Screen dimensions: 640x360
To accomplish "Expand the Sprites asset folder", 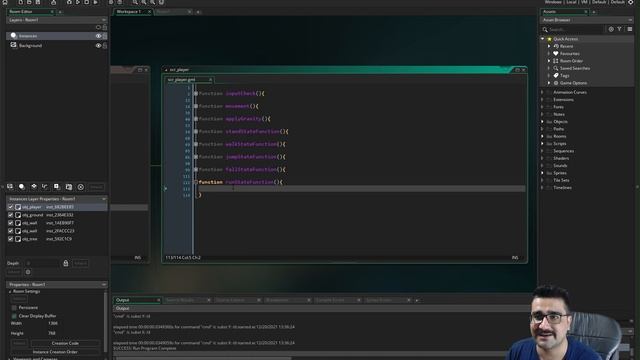I will (x=542, y=173).
